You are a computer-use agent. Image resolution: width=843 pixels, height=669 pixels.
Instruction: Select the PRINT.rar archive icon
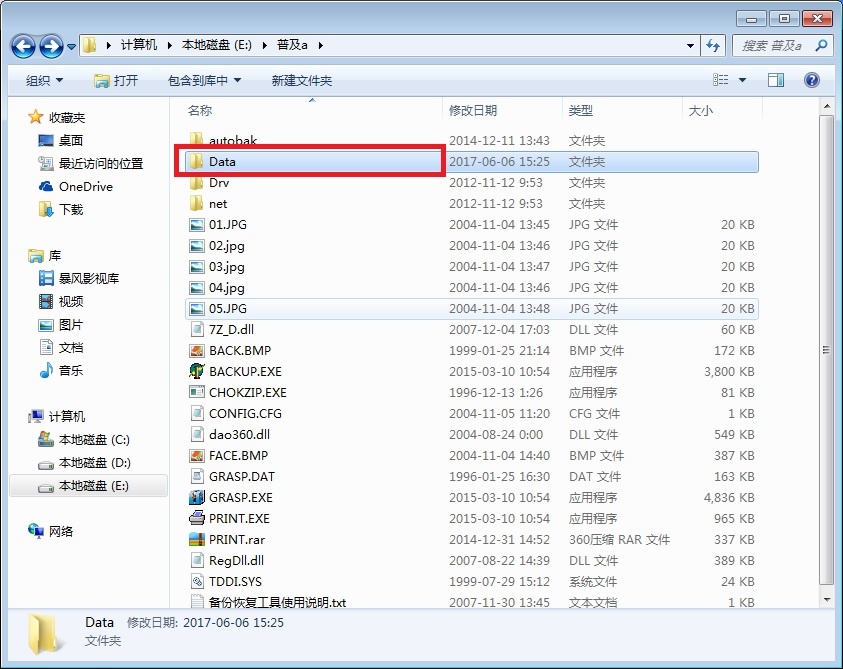point(197,540)
